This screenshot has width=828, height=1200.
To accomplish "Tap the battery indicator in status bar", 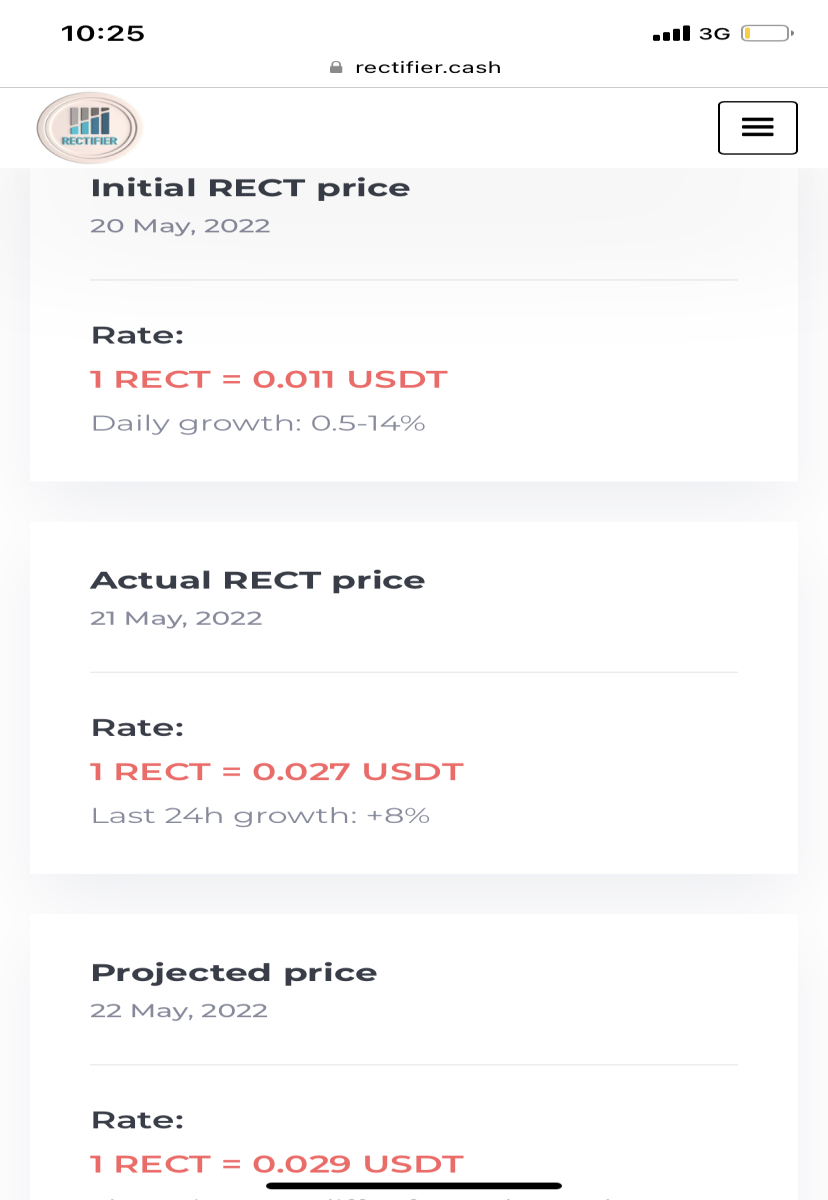I will (x=767, y=34).
